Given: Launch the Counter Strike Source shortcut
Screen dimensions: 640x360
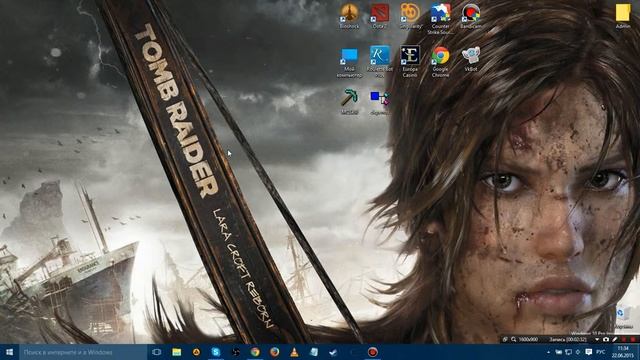Looking at the screenshot, I should 440,19.
